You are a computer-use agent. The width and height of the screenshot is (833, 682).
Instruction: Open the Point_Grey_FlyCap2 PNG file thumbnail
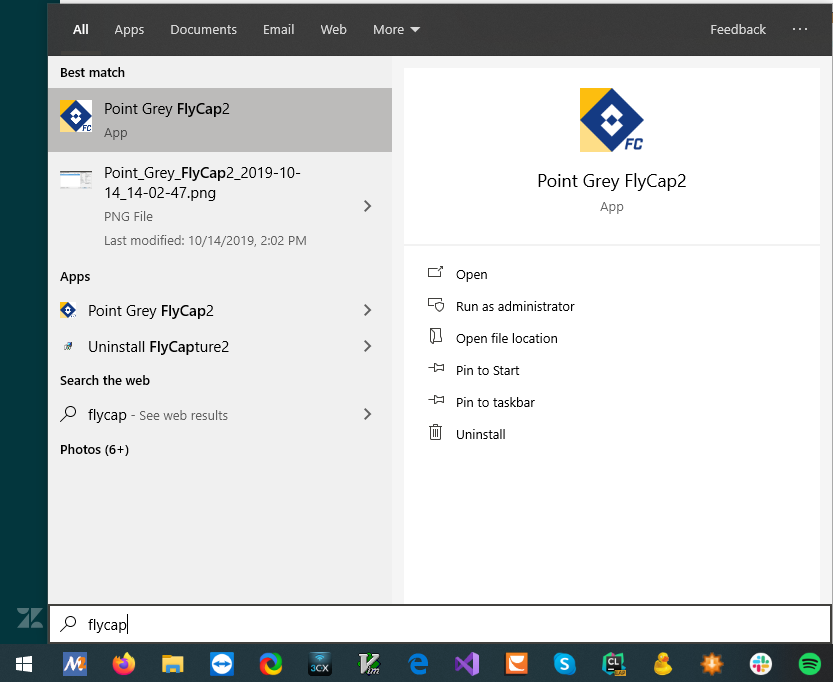tap(76, 180)
